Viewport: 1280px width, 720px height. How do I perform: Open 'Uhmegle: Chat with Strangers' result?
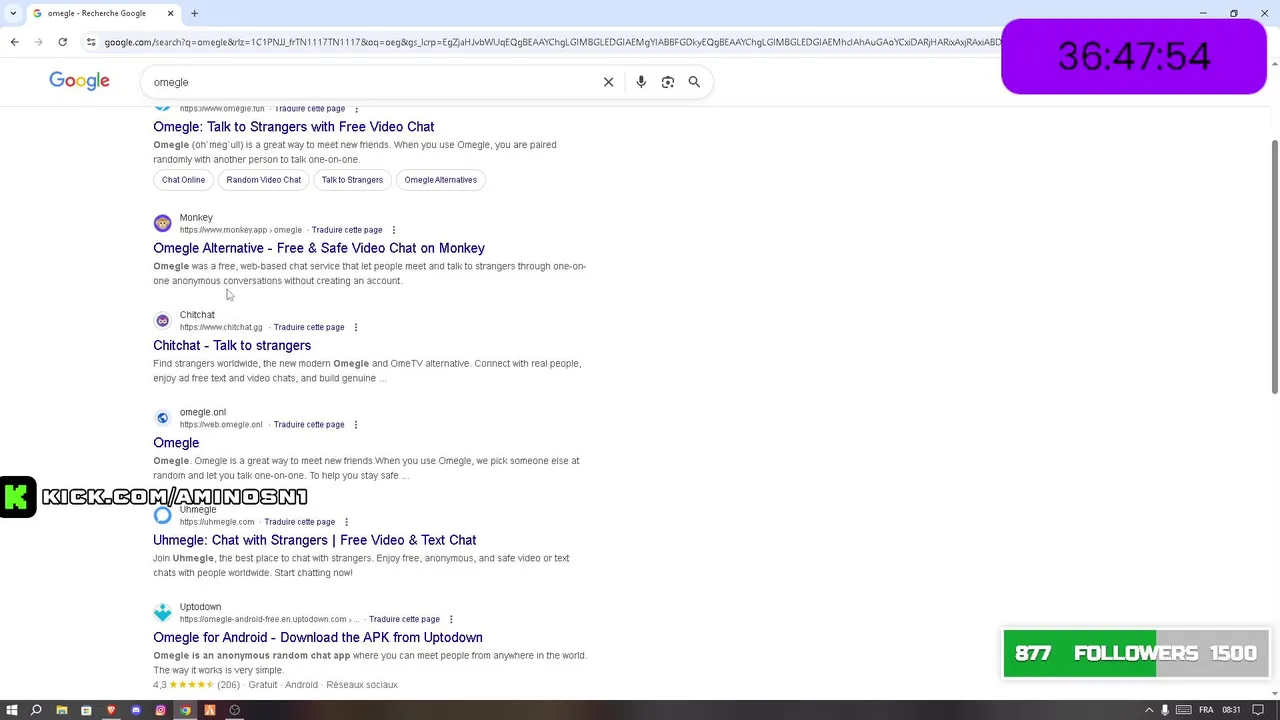pyautogui.click(x=314, y=540)
